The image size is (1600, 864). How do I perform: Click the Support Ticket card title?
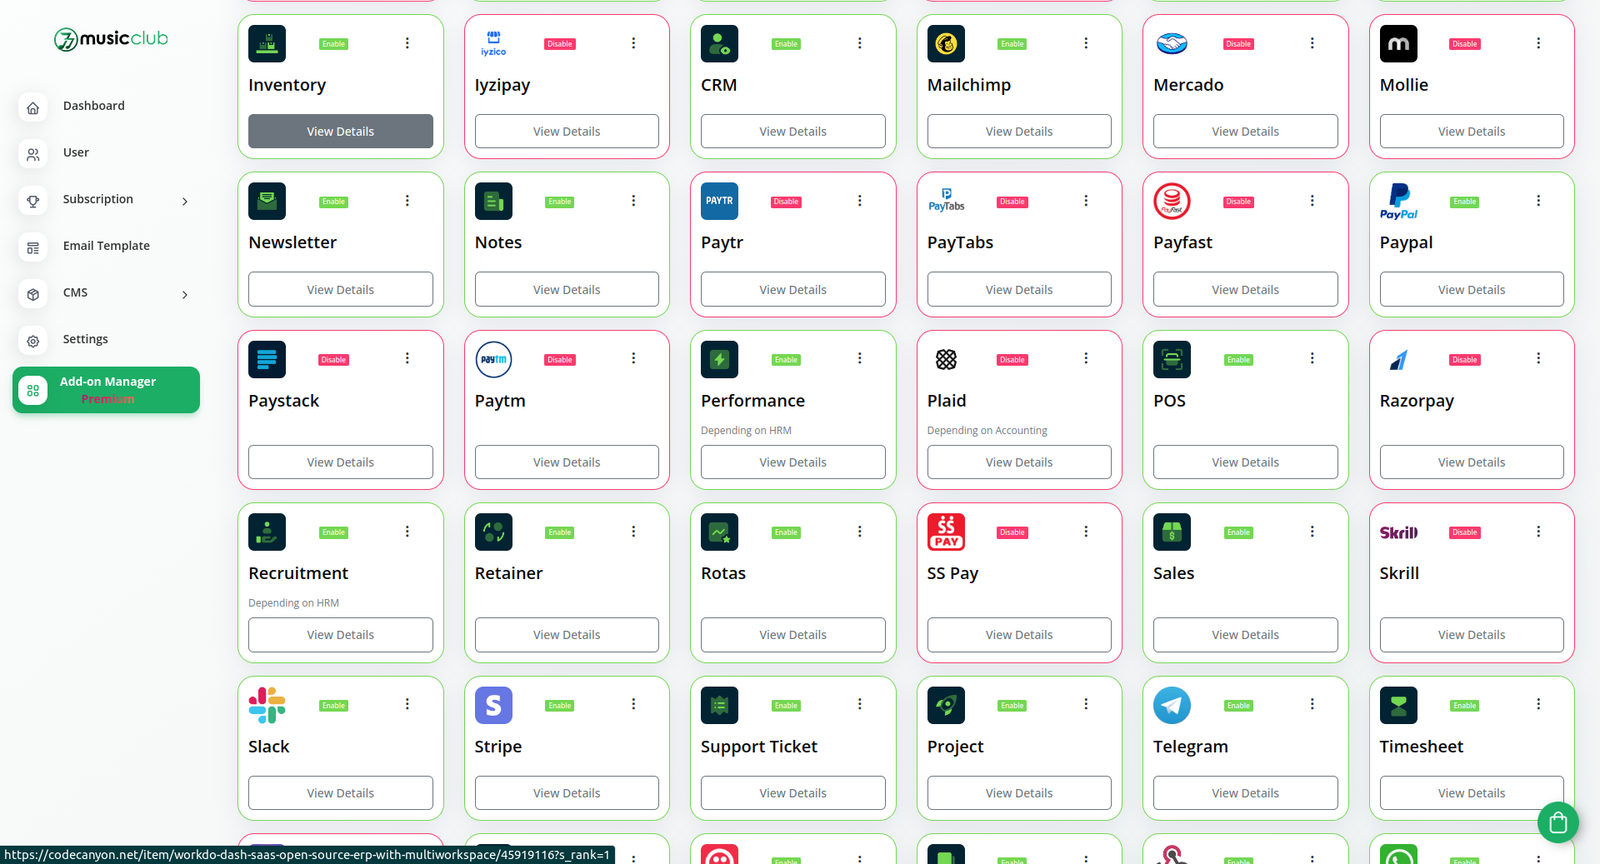tap(759, 747)
